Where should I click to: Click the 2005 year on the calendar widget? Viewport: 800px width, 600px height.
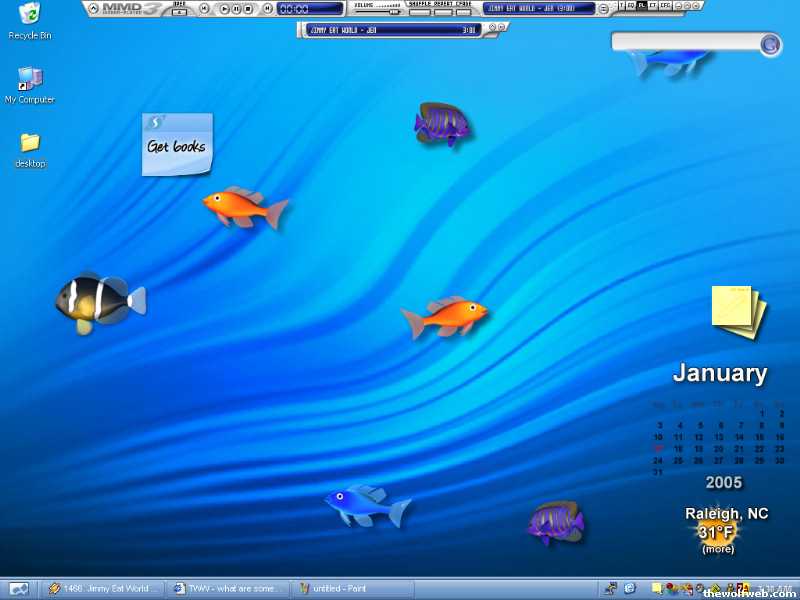coord(724,482)
